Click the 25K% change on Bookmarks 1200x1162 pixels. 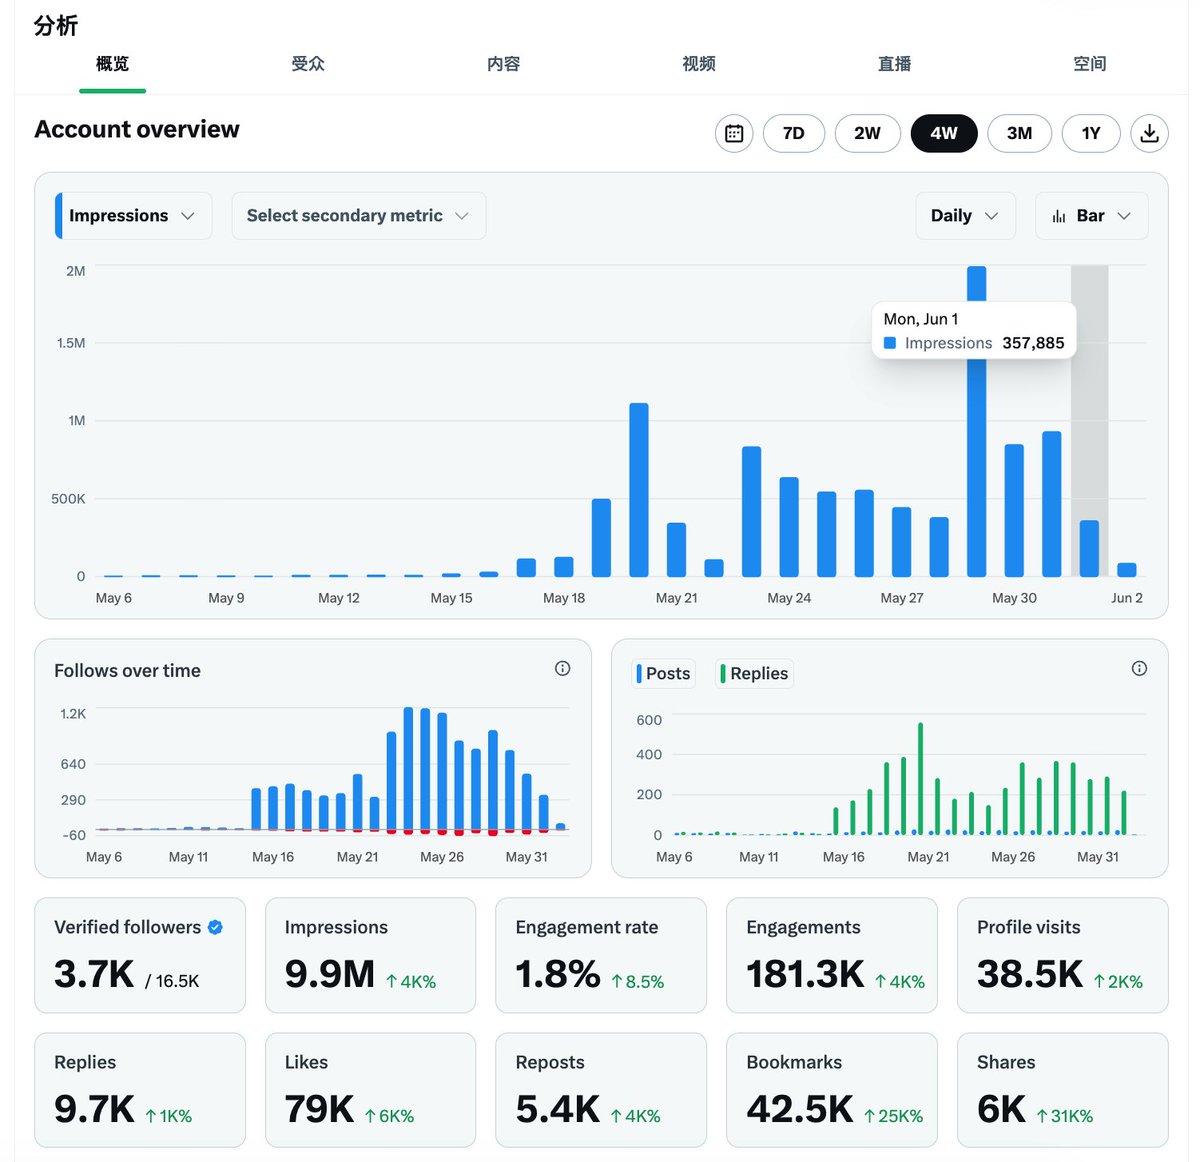point(893,1116)
